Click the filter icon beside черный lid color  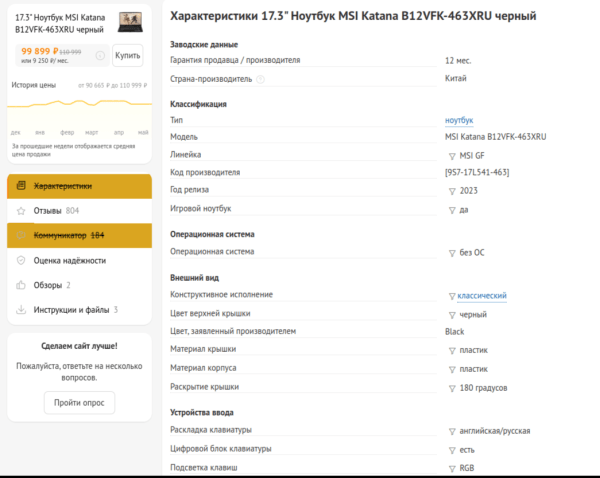coord(452,315)
